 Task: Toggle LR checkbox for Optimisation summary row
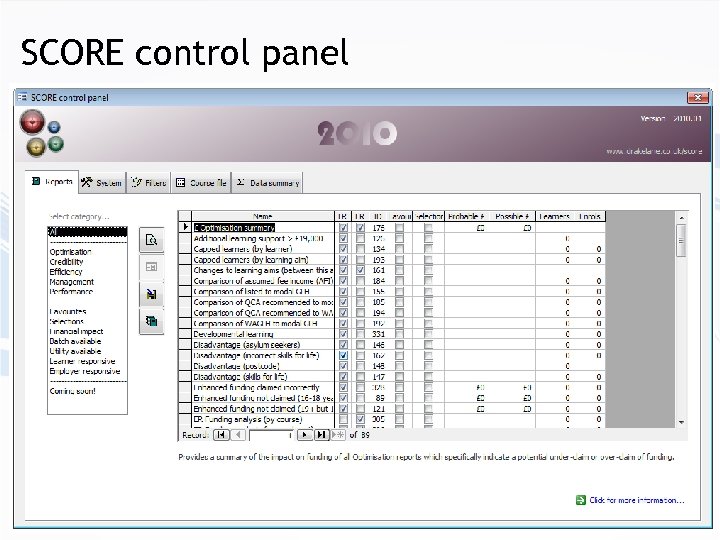(x=343, y=227)
